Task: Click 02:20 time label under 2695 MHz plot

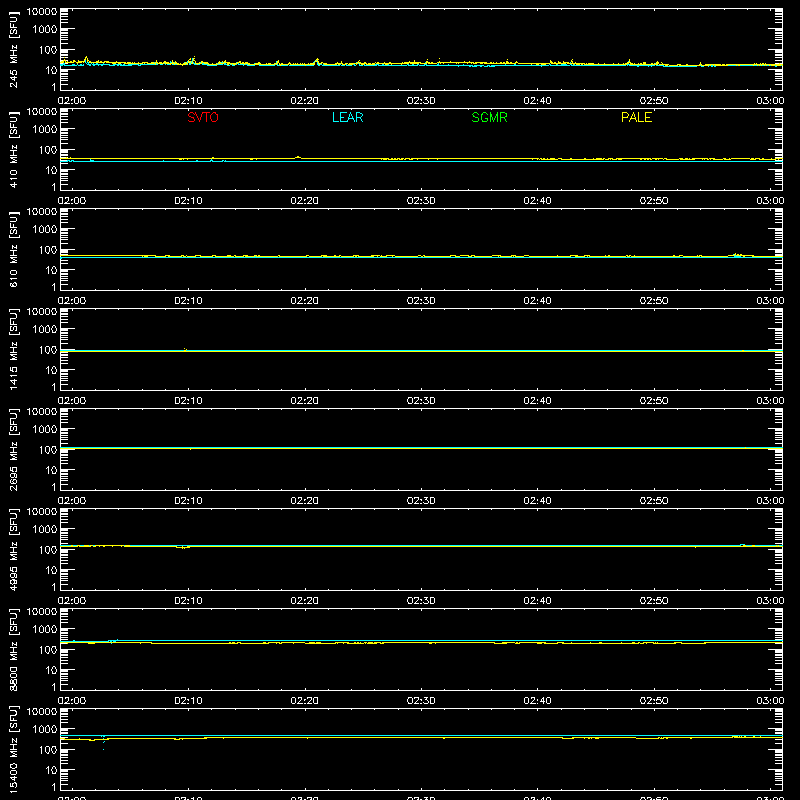Action: (x=305, y=501)
